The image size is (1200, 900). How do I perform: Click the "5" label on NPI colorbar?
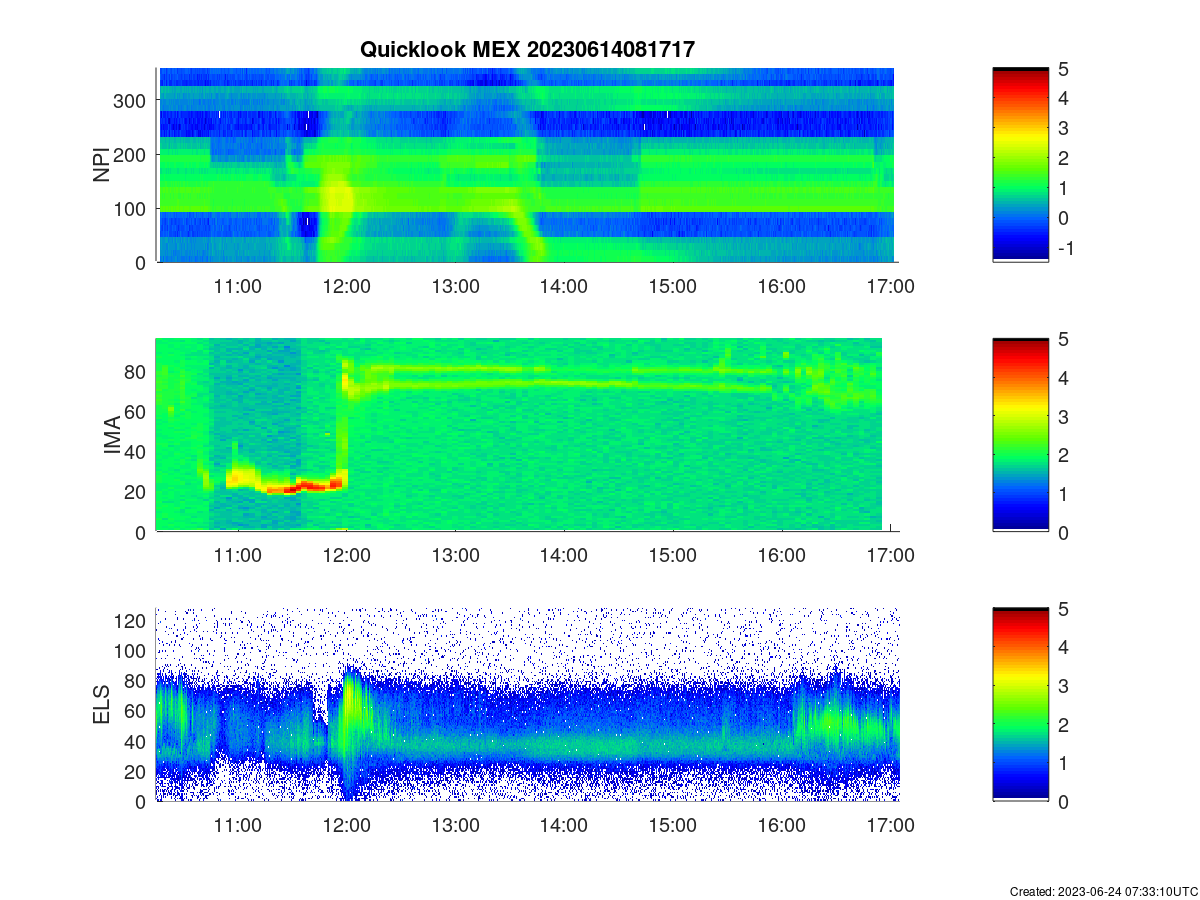[1064, 68]
